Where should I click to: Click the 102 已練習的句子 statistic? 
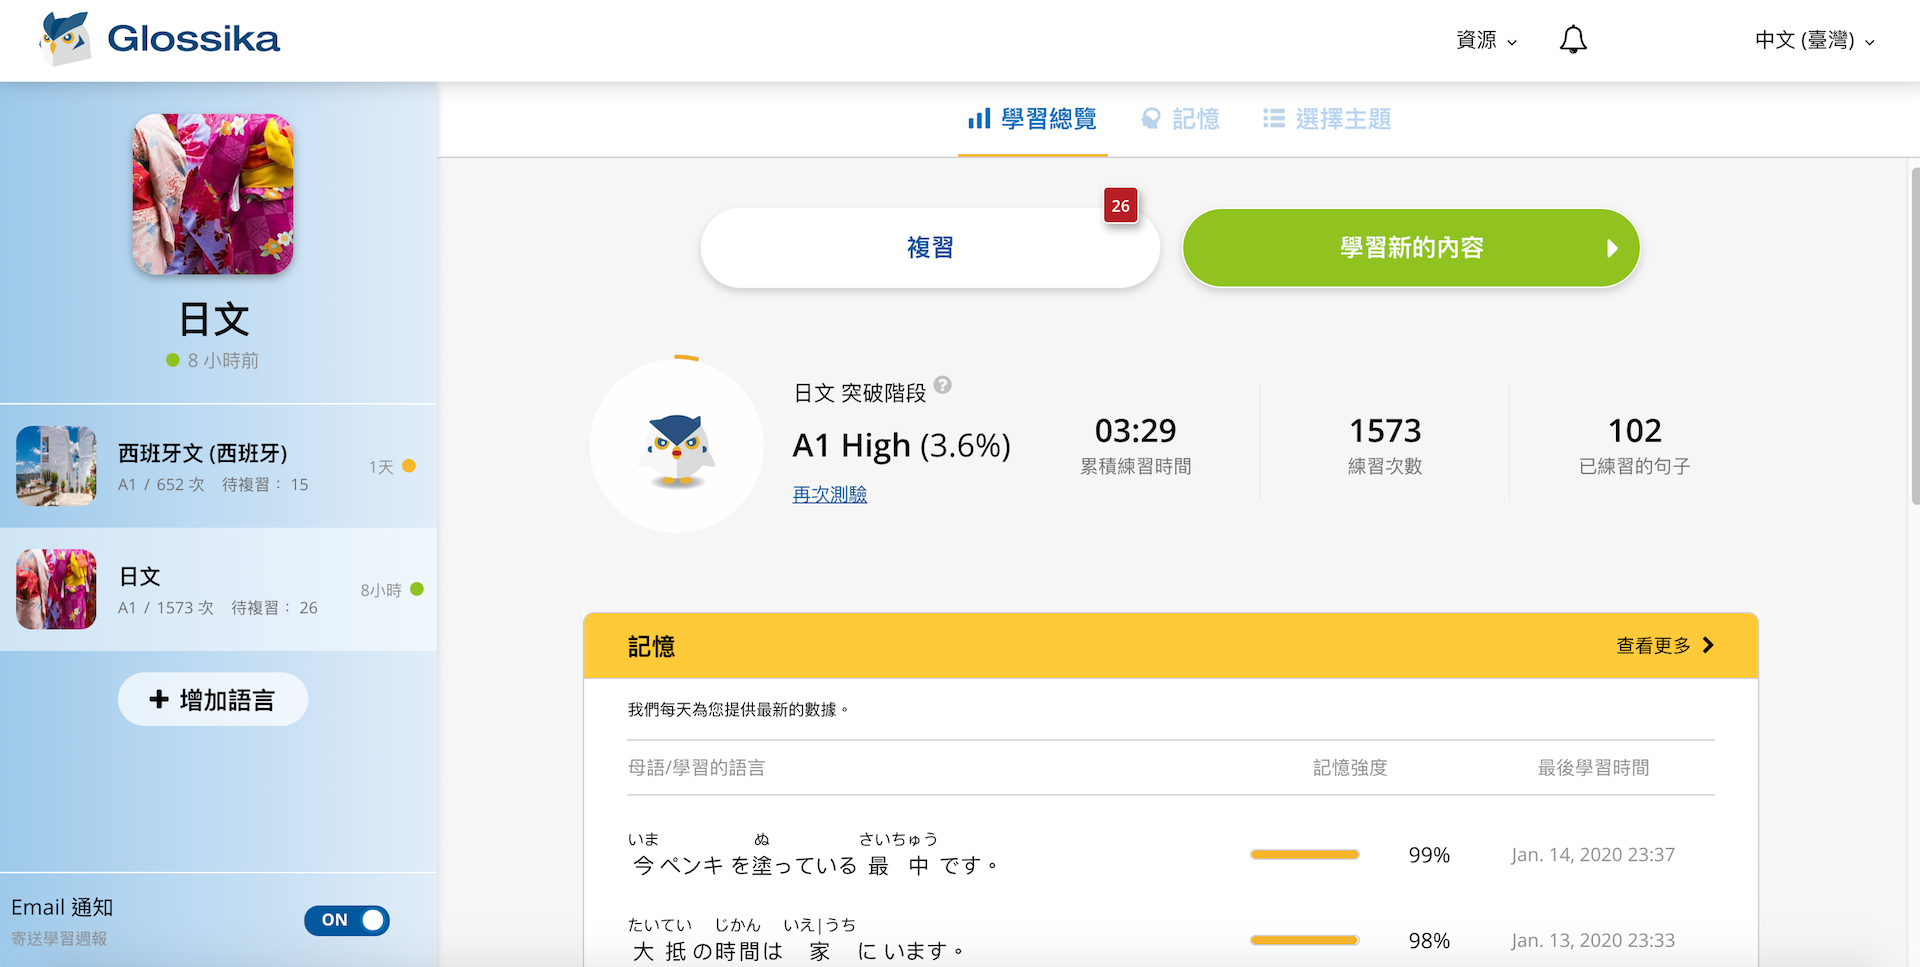(x=1634, y=445)
